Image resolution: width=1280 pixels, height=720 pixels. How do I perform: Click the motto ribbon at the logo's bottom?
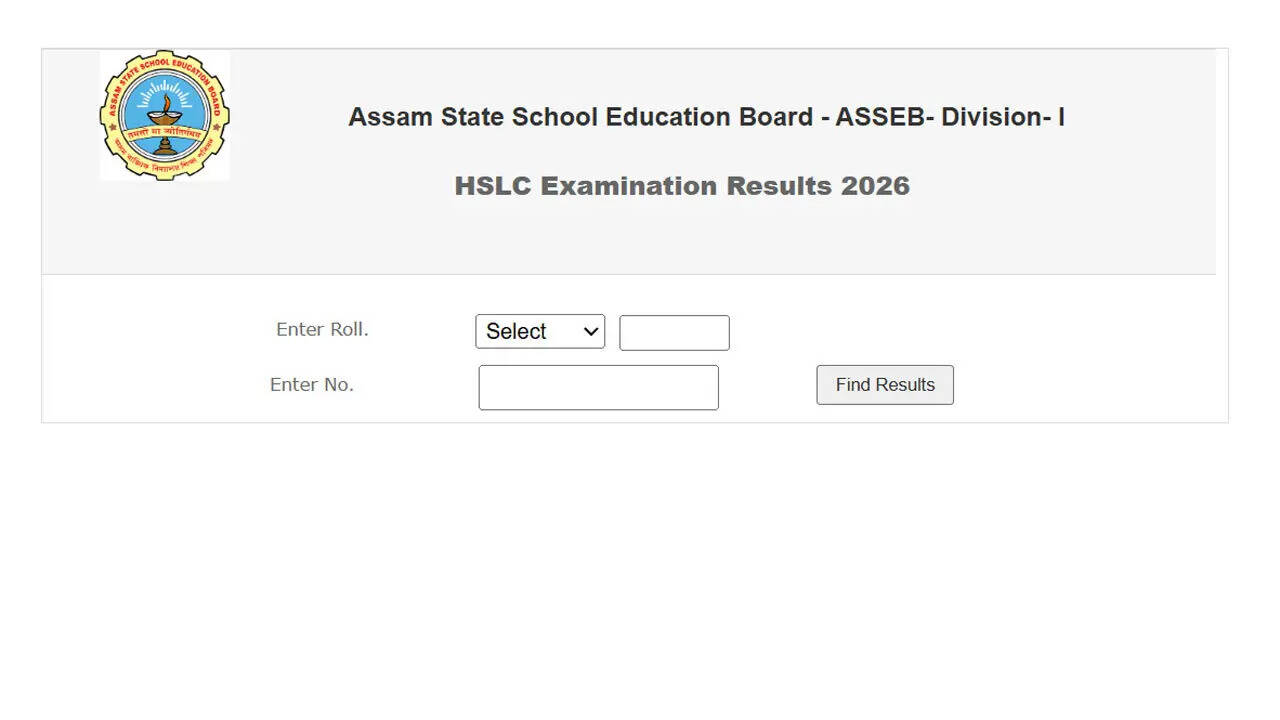click(165, 132)
